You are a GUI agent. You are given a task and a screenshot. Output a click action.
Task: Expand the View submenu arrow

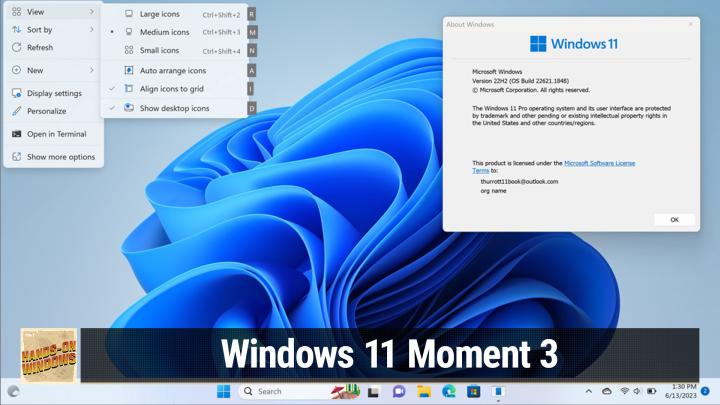tap(91, 12)
